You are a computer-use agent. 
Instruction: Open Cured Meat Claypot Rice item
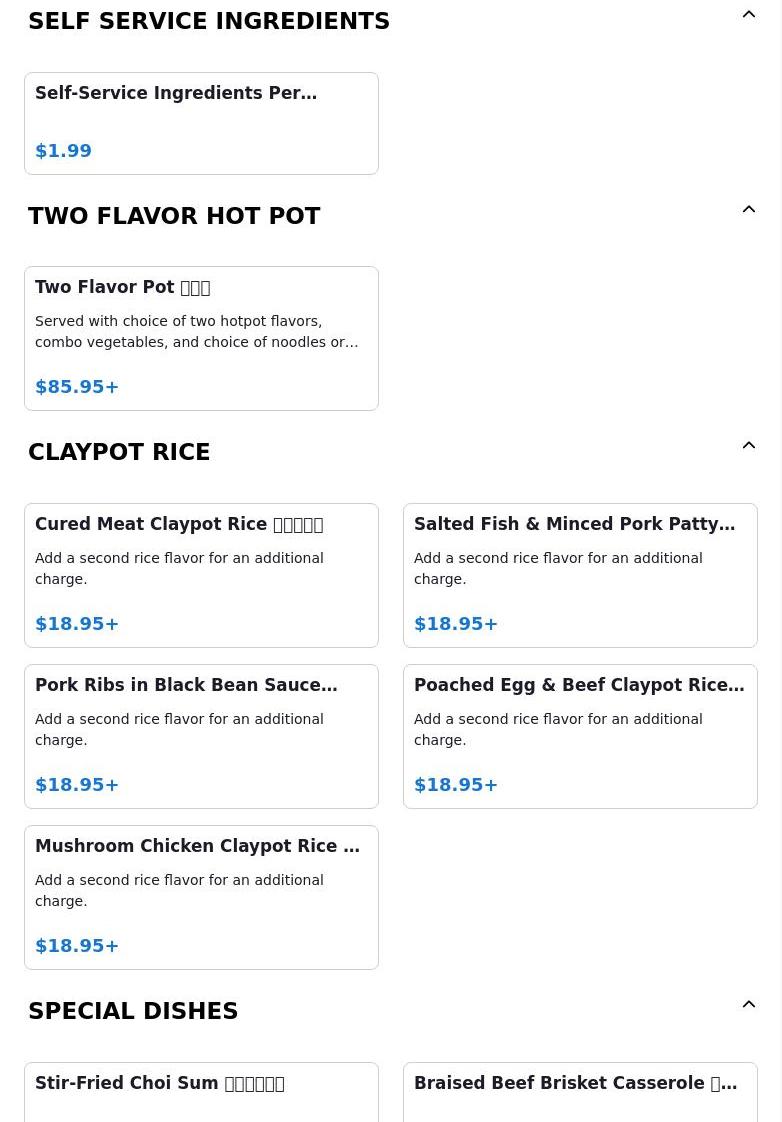point(201,574)
